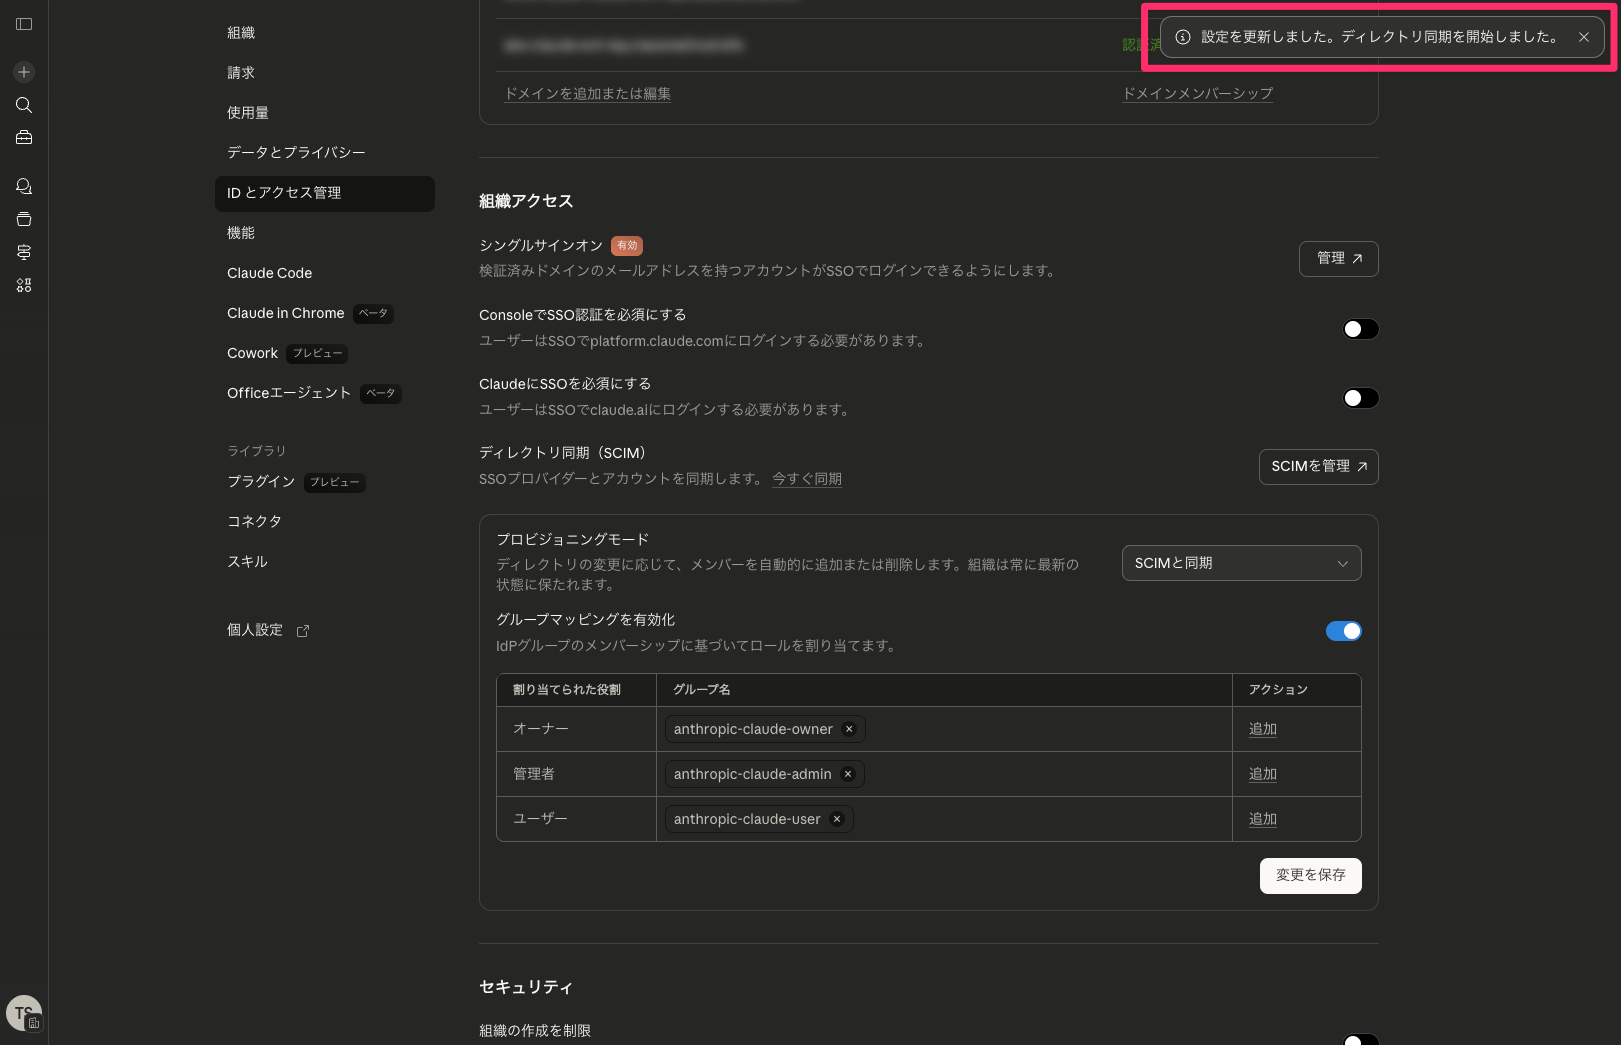Viewport: 1621px width, 1045px height.
Task: Toggle the sidebar panel icon
Action: (24, 24)
